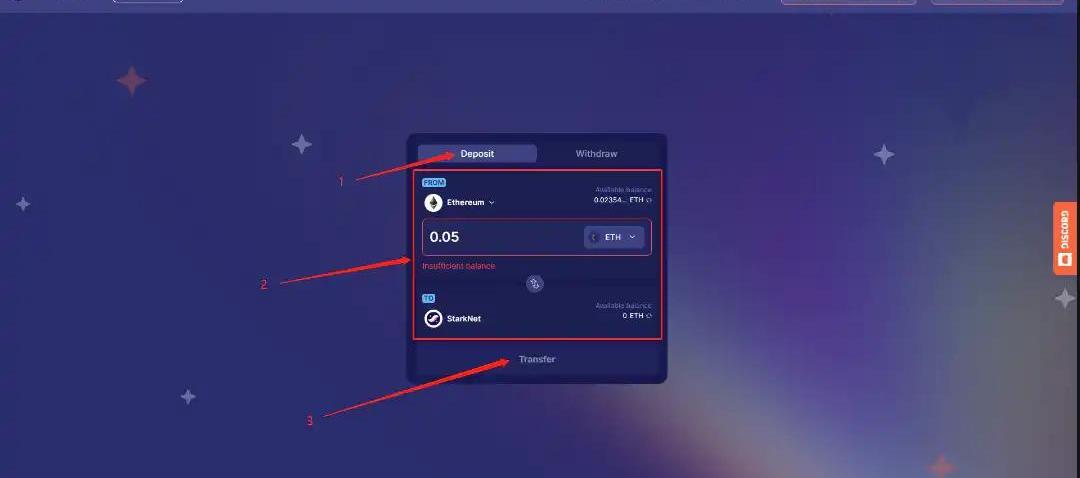The height and width of the screenshot is (478, 1080).
Task: Click the Insufficient balance warning text
Action: (459, 266)
